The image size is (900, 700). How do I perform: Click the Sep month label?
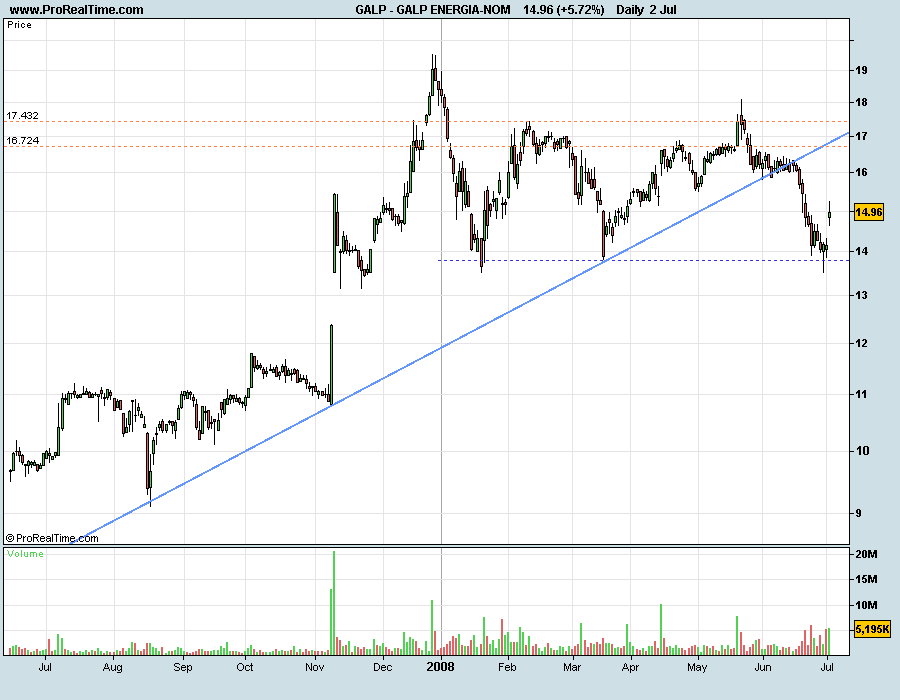click(183, 667)
